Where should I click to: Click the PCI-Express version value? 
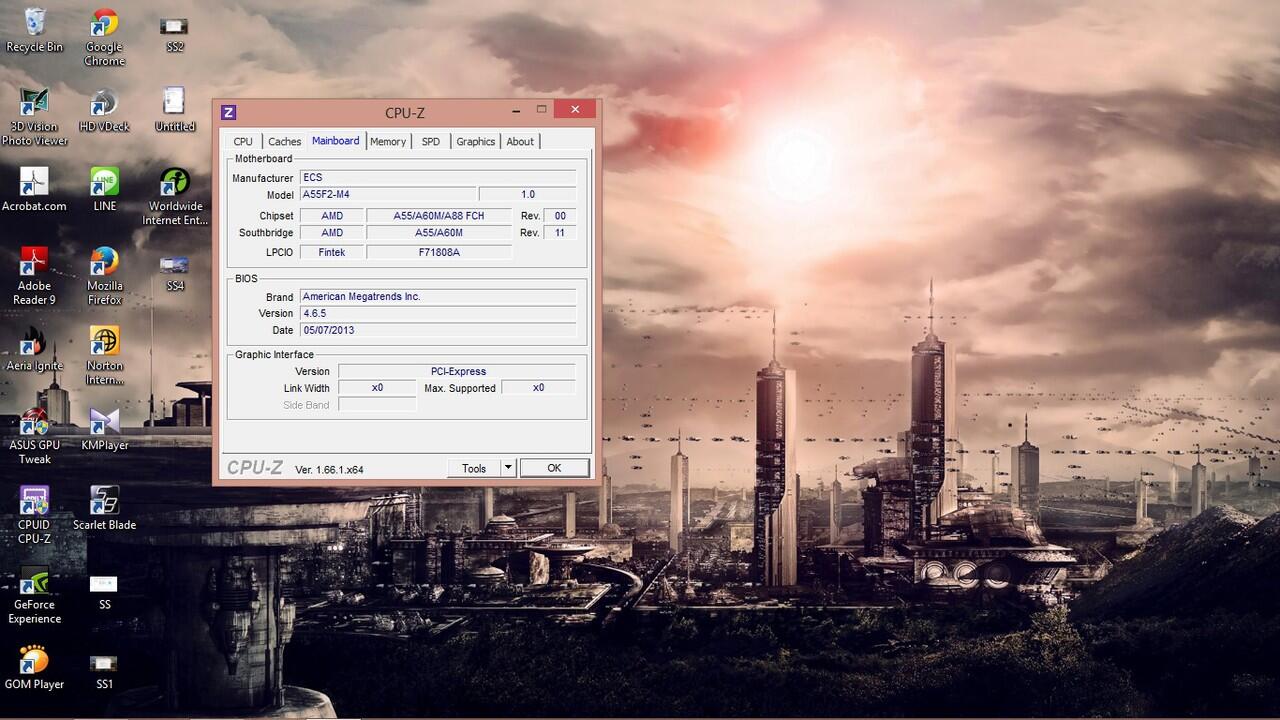click(457, 371)
